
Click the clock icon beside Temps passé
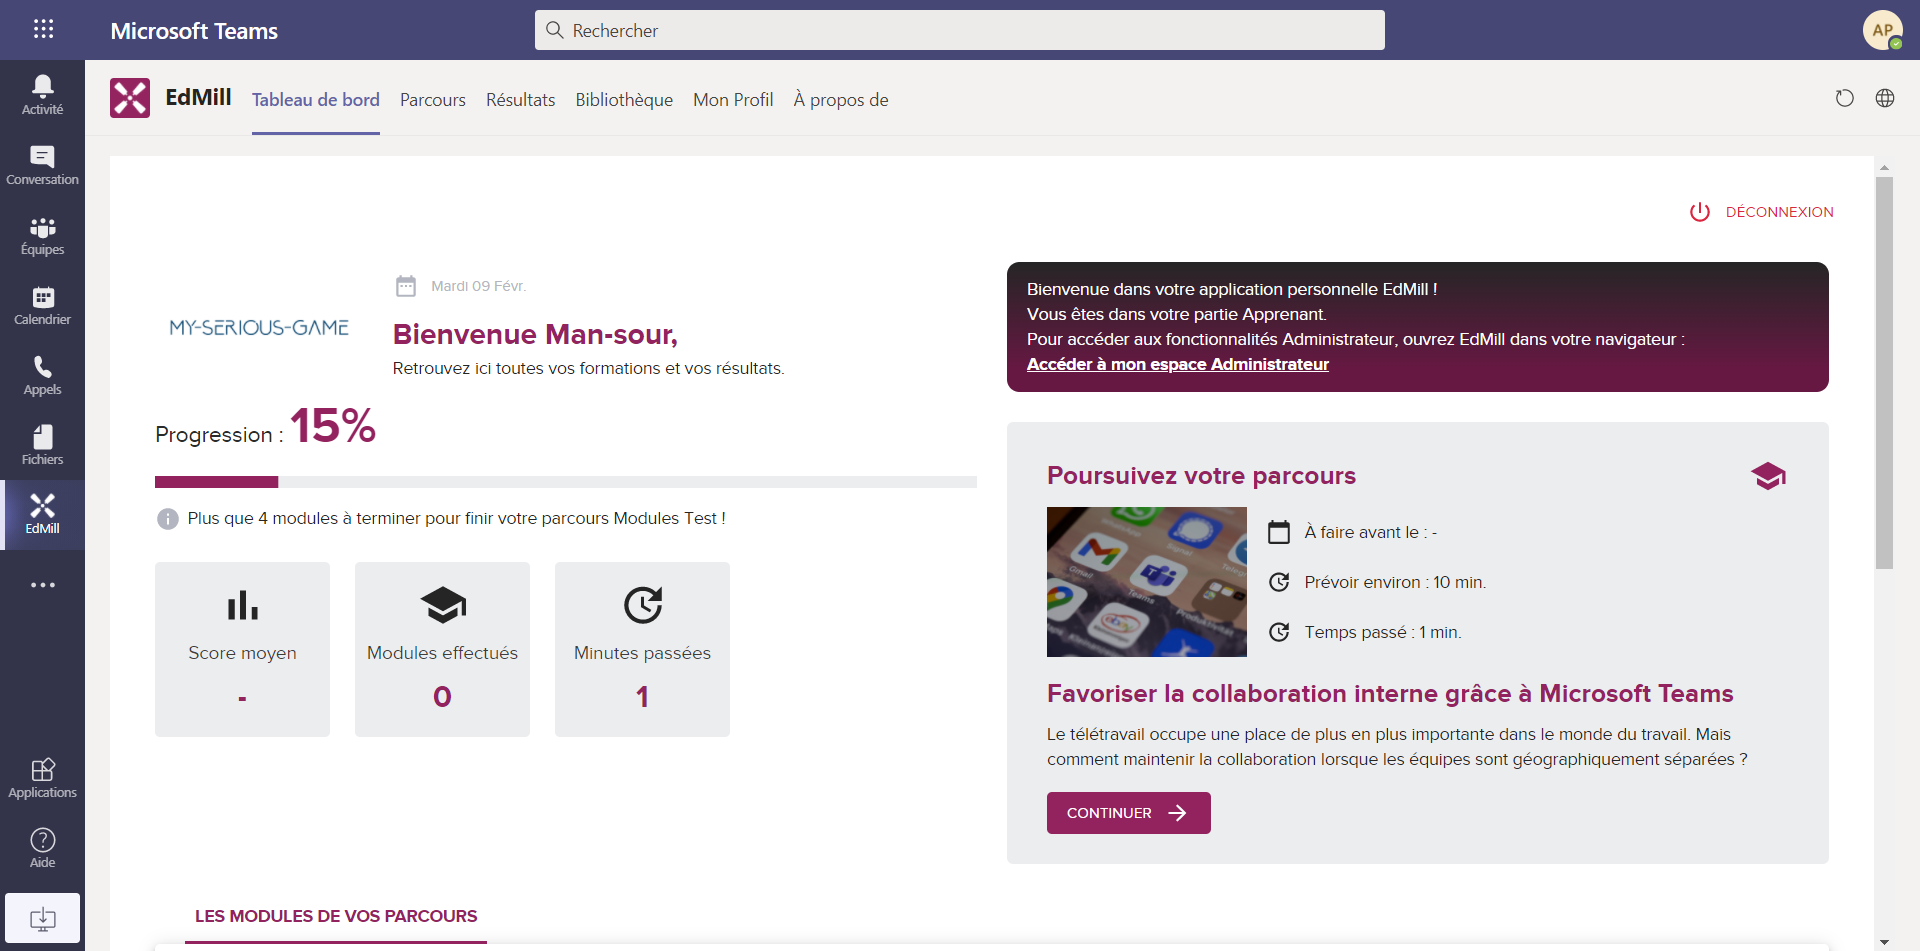pos(1279,632)
